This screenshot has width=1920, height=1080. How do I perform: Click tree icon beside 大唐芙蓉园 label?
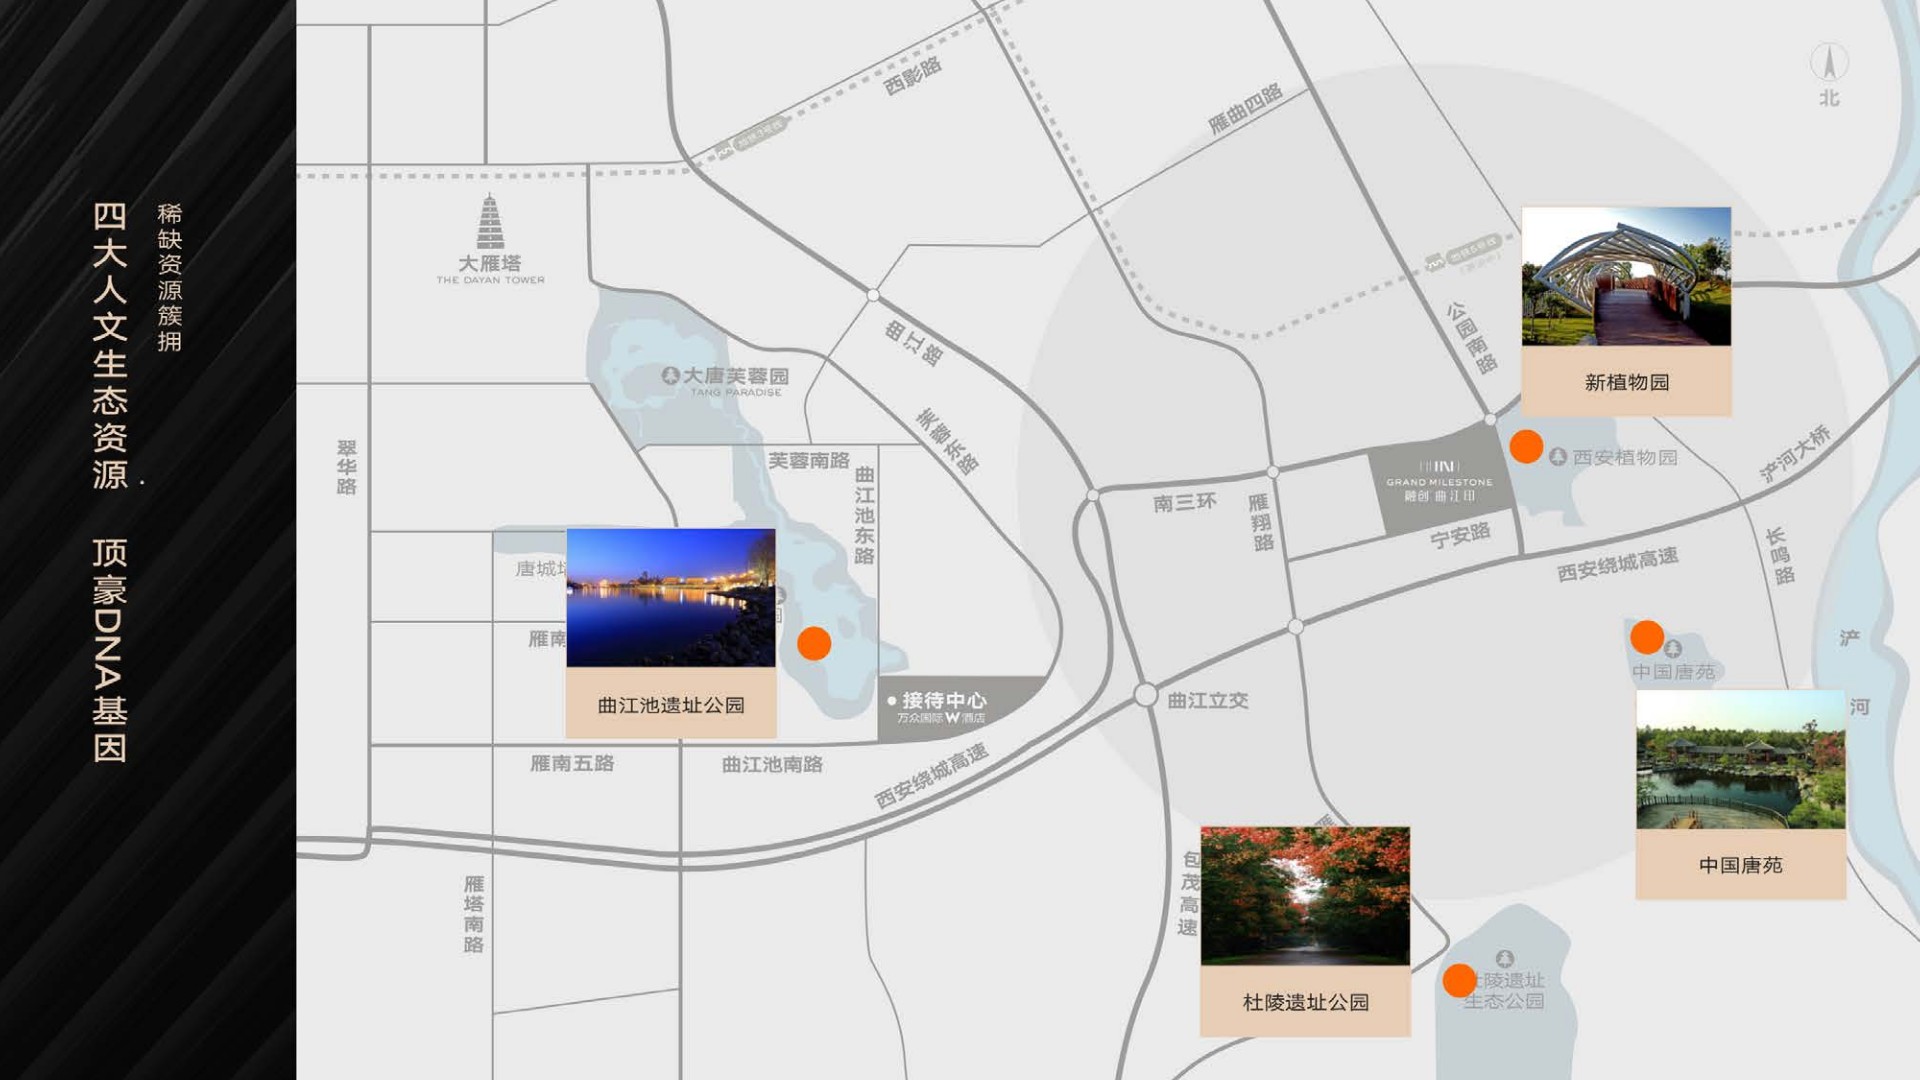tap(671, 376)
